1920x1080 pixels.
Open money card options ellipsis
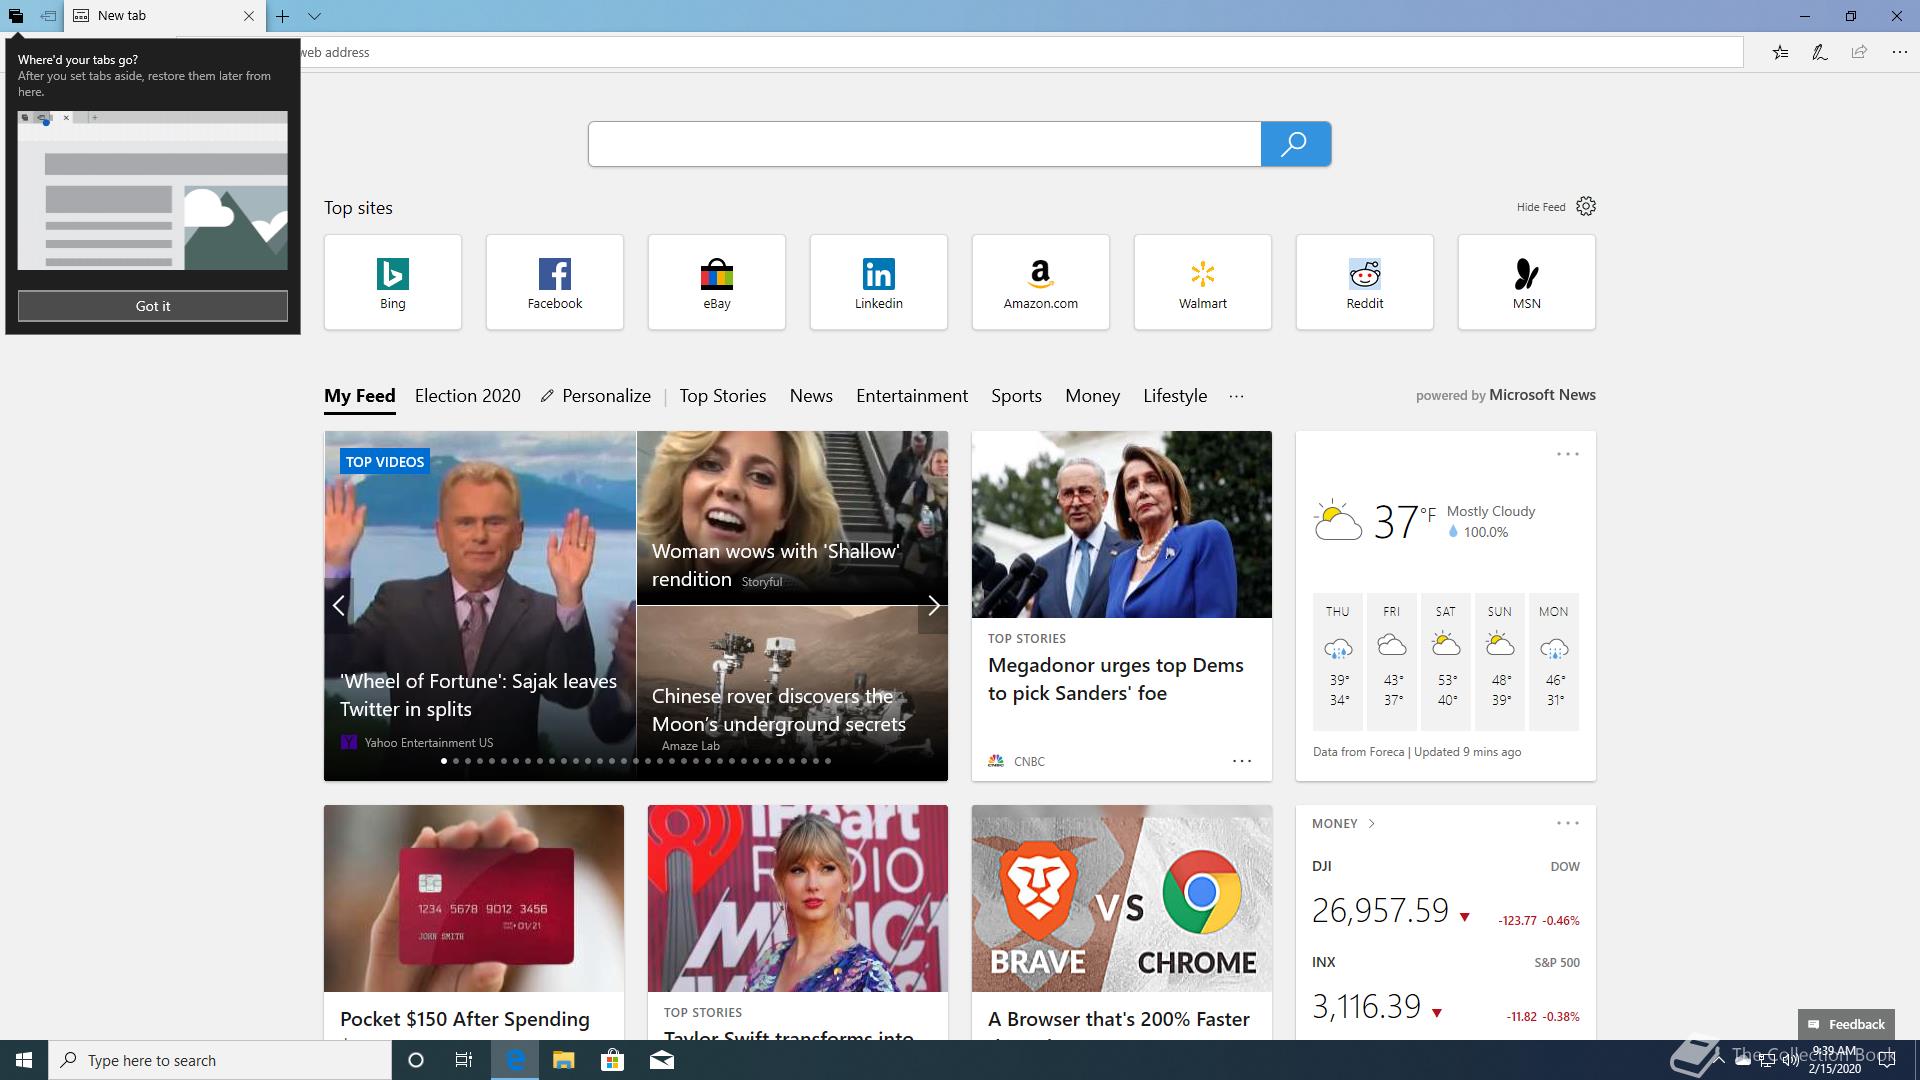point(1568,823)
